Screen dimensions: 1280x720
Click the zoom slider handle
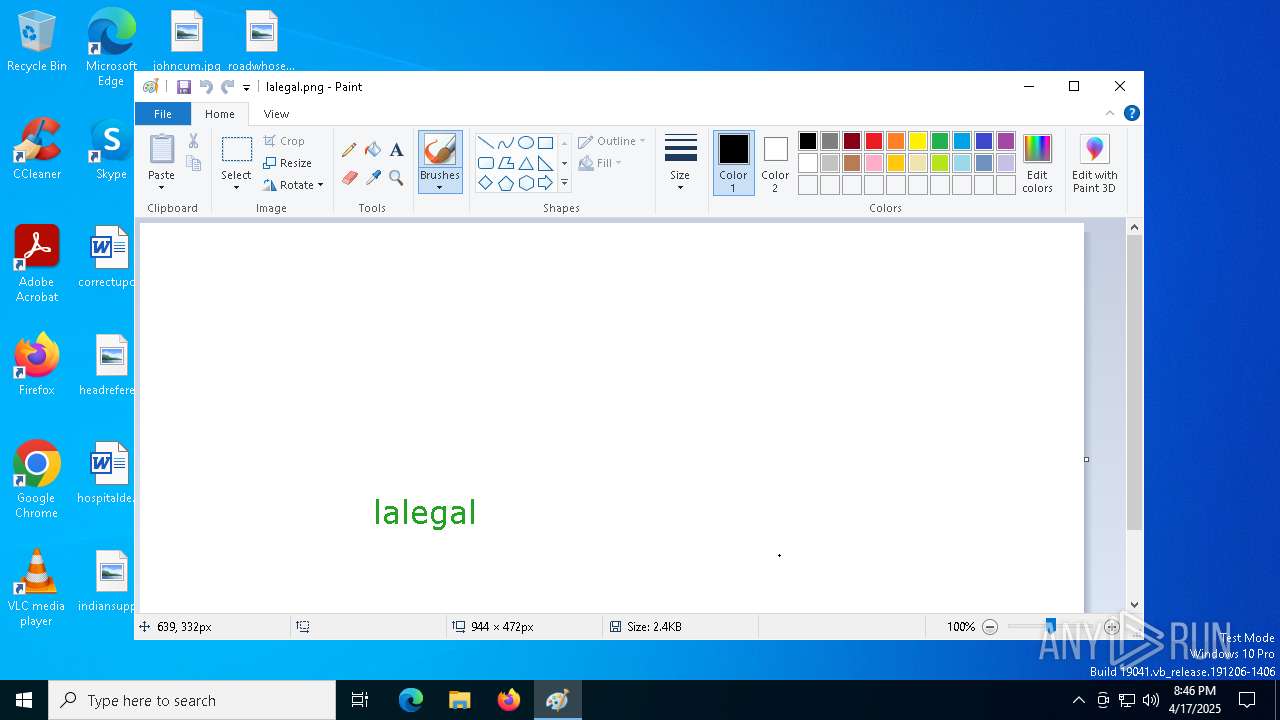coord(1050,627)
